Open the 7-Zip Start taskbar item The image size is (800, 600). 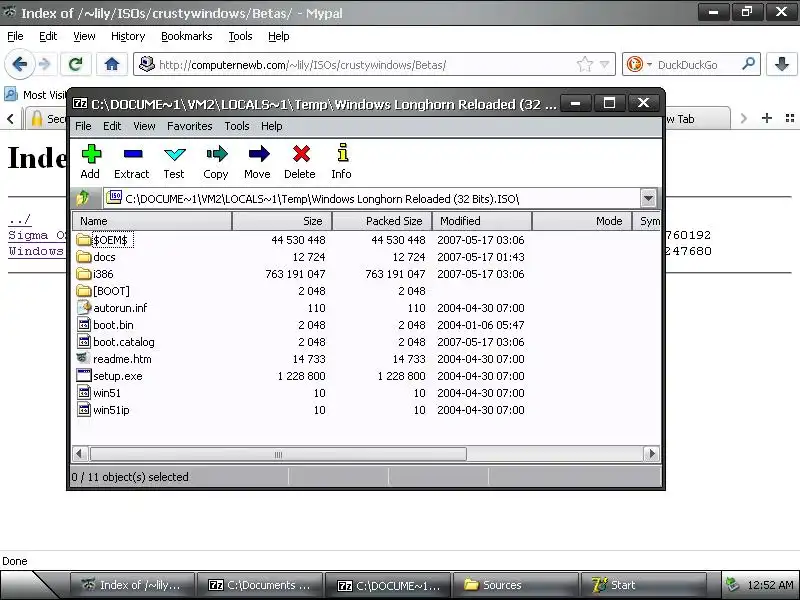click(643, 585)
